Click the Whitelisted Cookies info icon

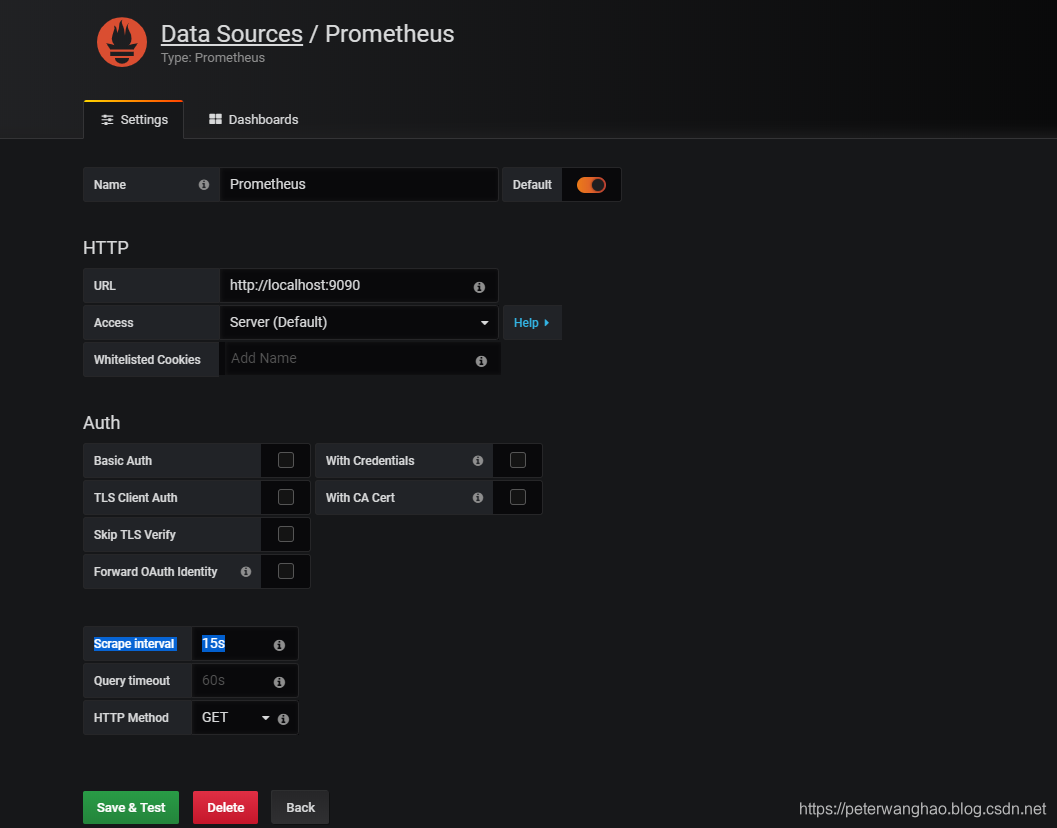coord(481,361)
